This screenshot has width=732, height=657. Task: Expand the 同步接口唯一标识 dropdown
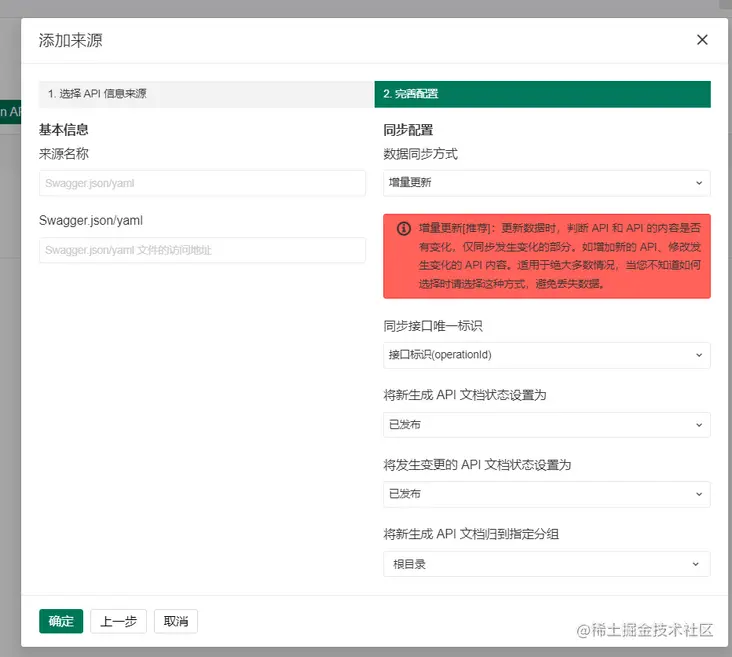pos(547,355)
